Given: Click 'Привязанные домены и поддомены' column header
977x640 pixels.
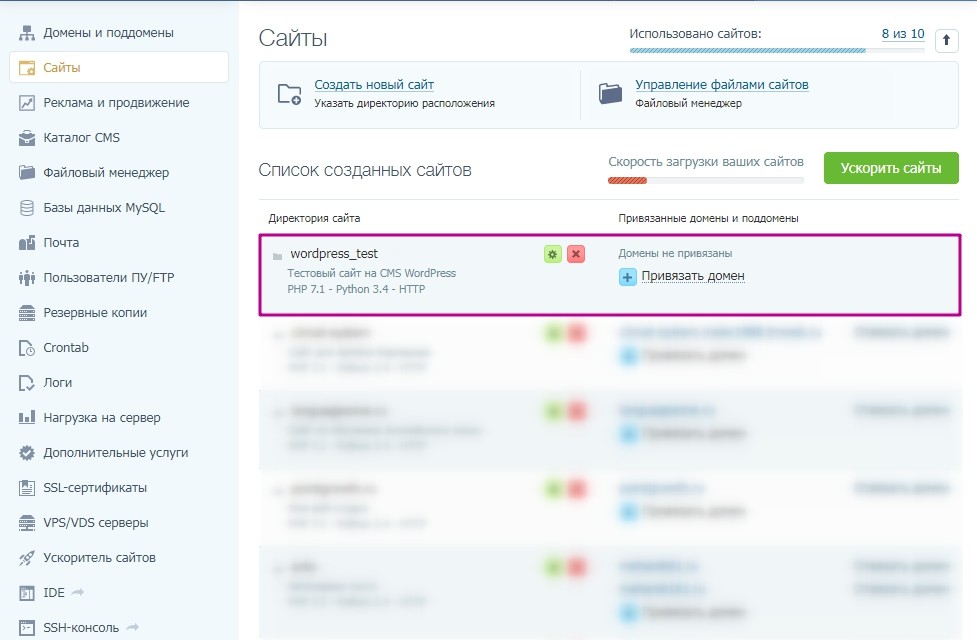Looking at the screenshot, I should (708, 218).
